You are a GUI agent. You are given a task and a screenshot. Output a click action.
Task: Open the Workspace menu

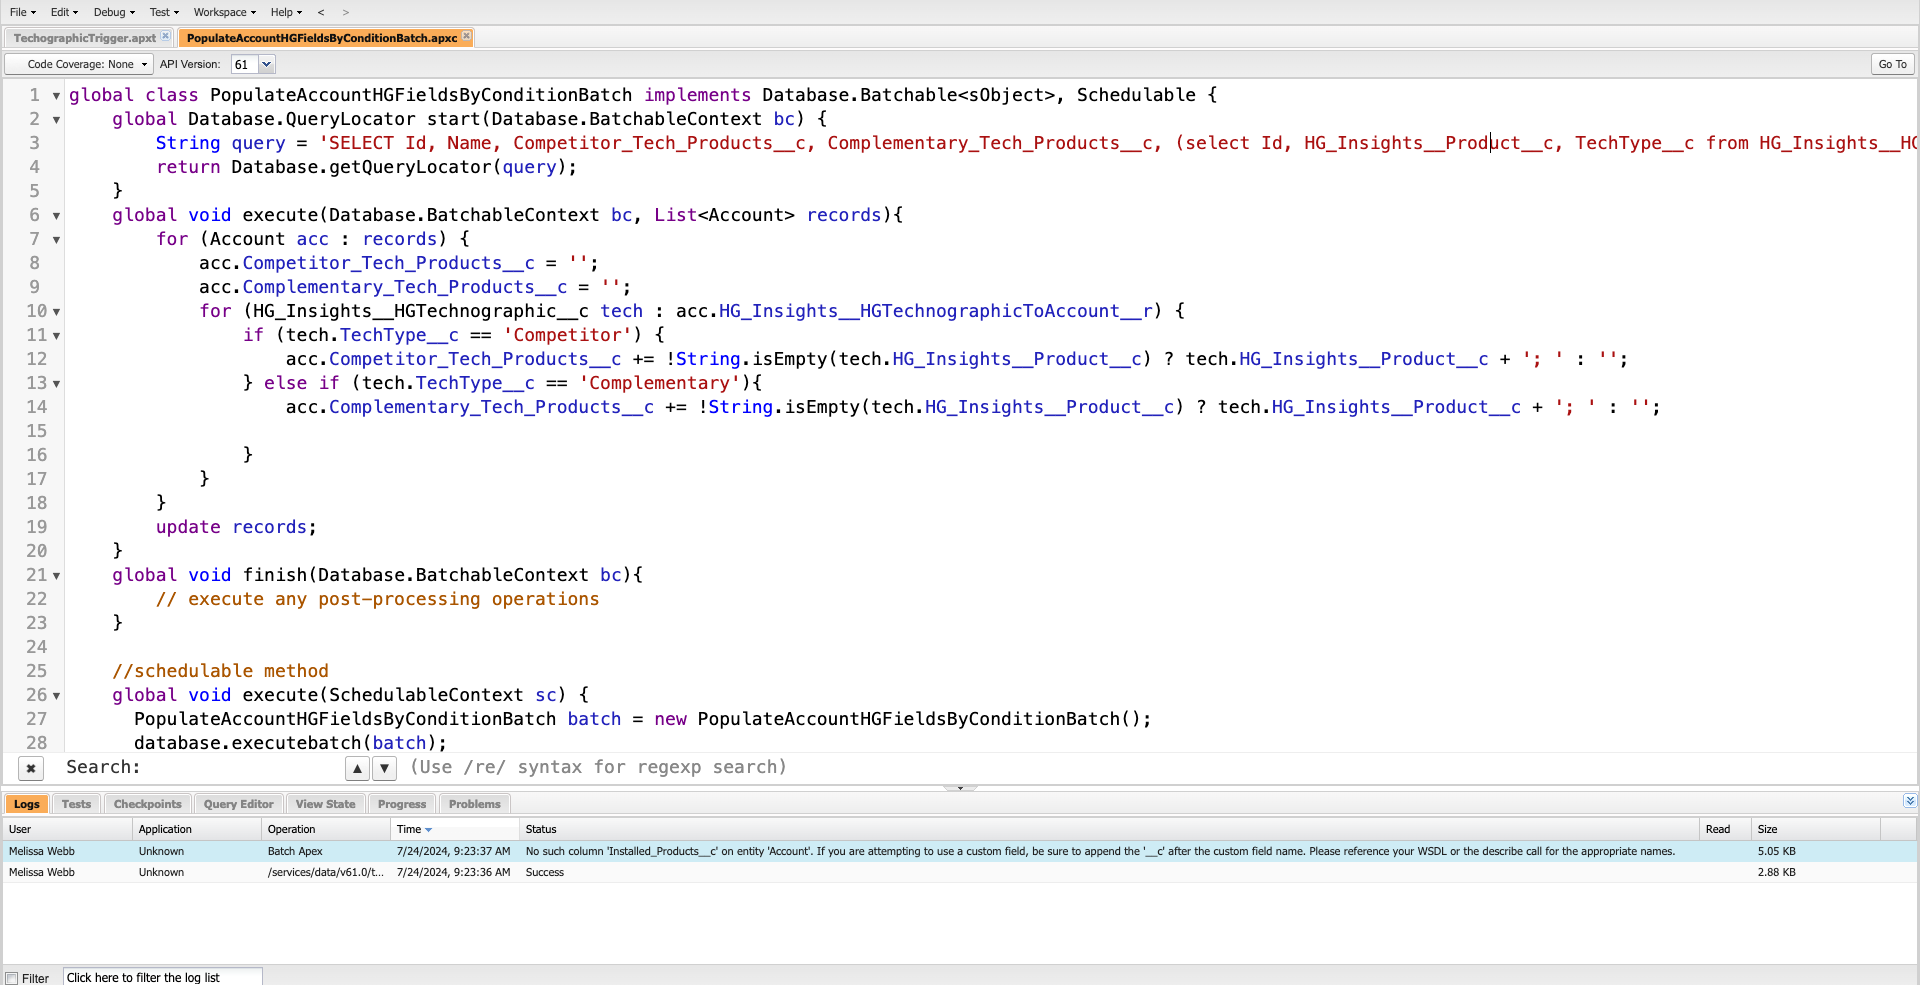click(224, 12)
